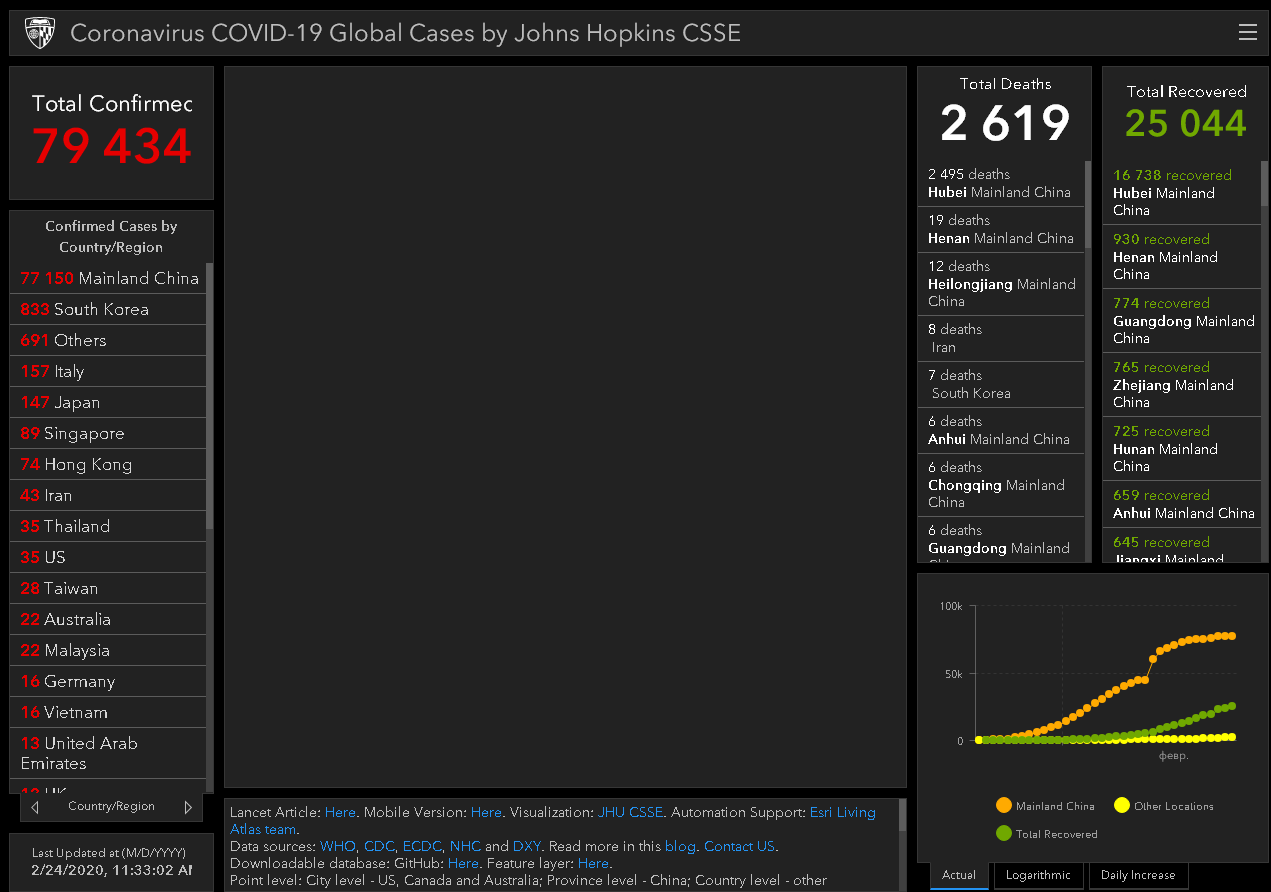Image resolution: width=1271 pixels, height=892 pixels.
Task: Select the '35 US' row
Action: 108,557
